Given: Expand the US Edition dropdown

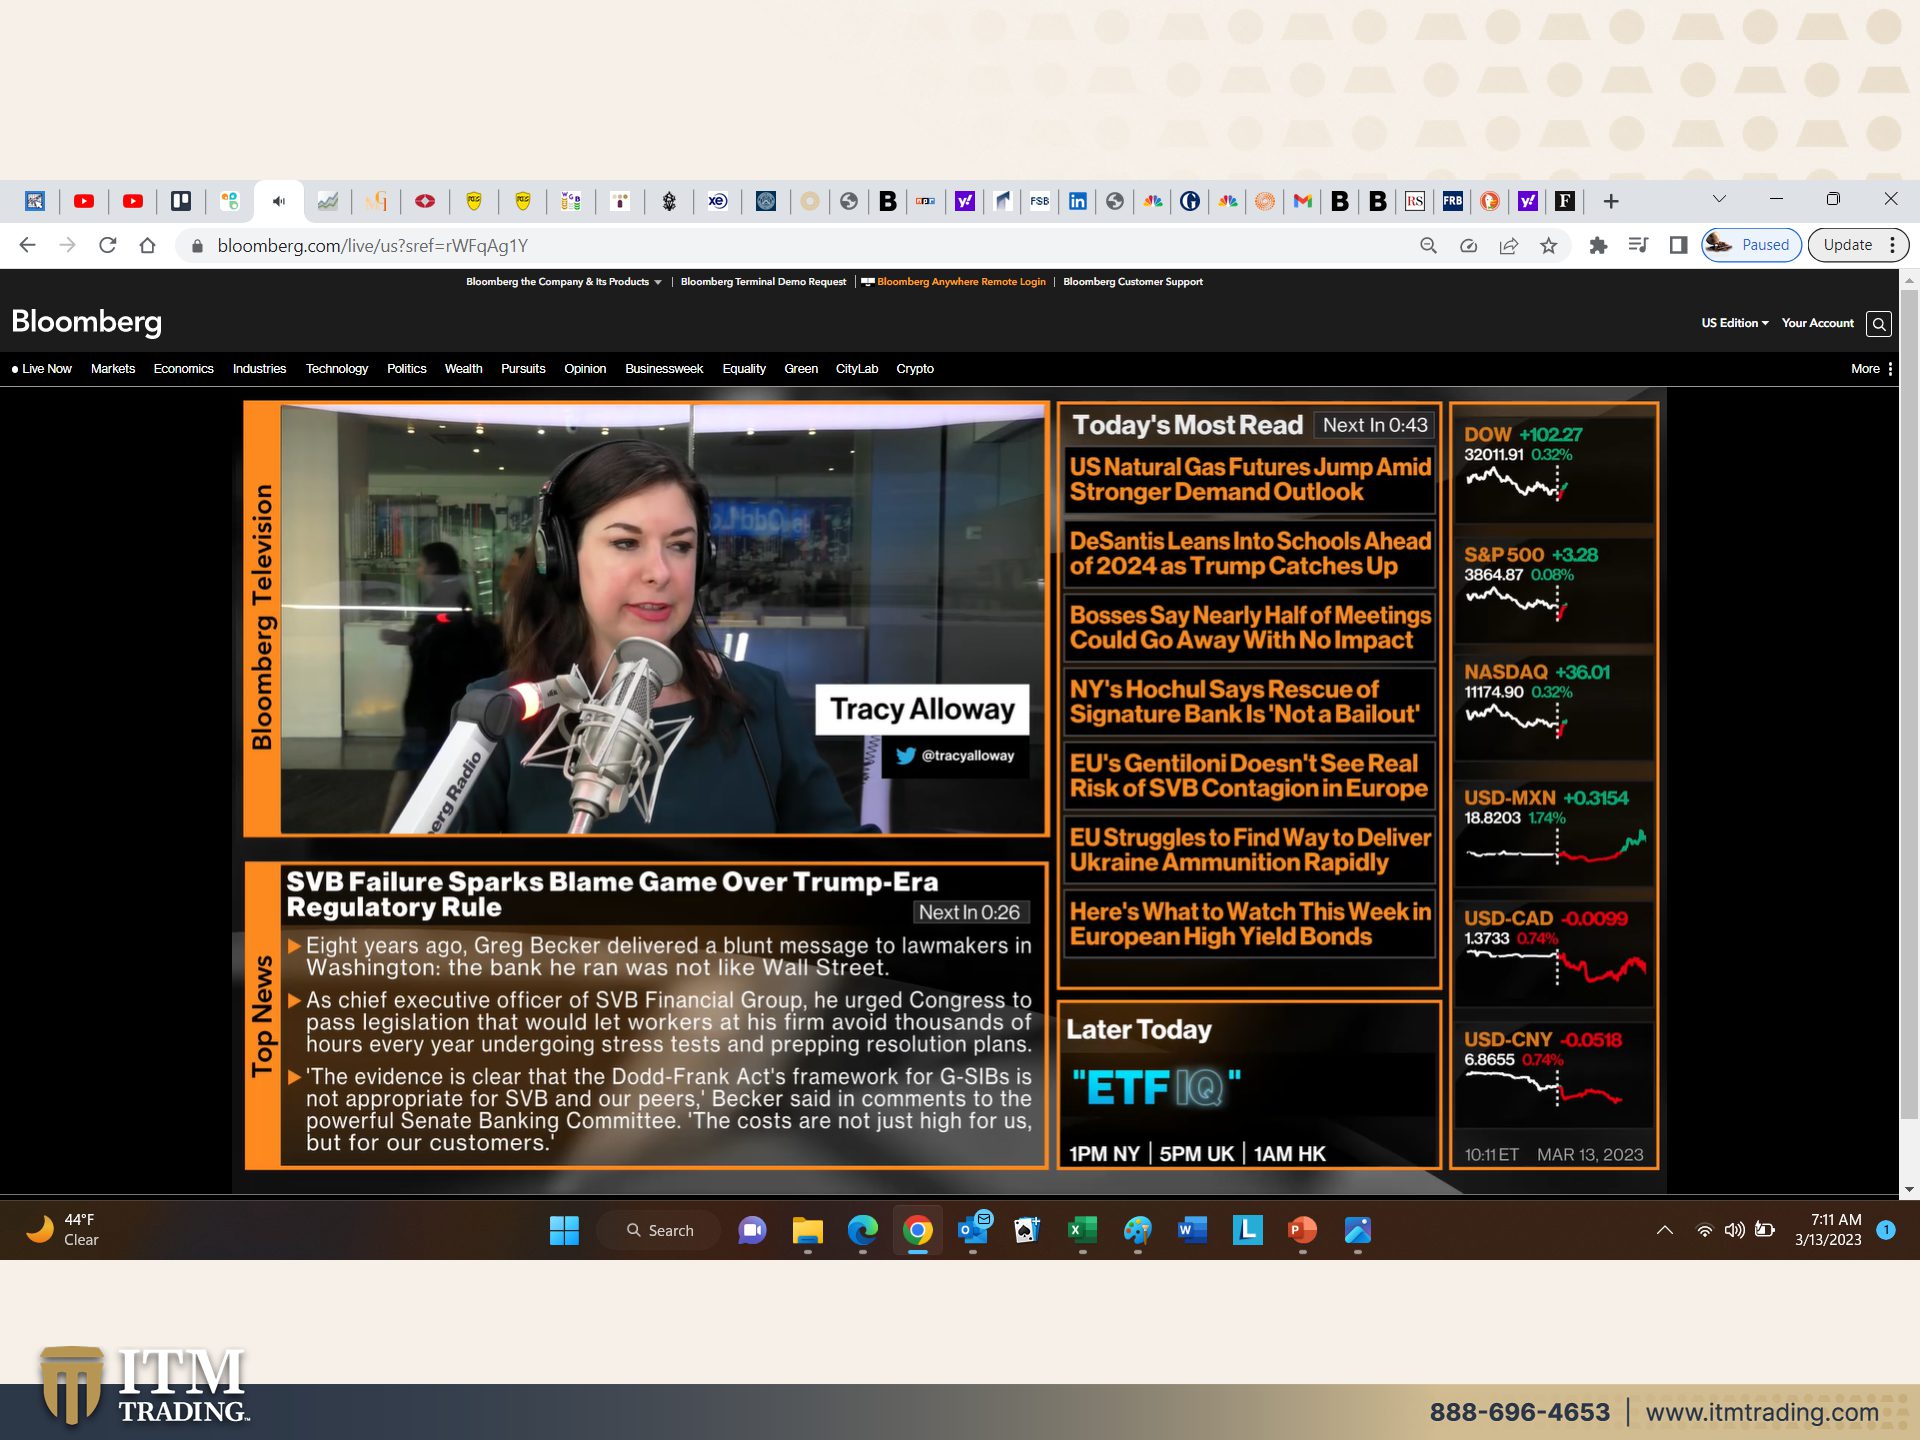Looking at the screenshot, I should (1735, 323).
